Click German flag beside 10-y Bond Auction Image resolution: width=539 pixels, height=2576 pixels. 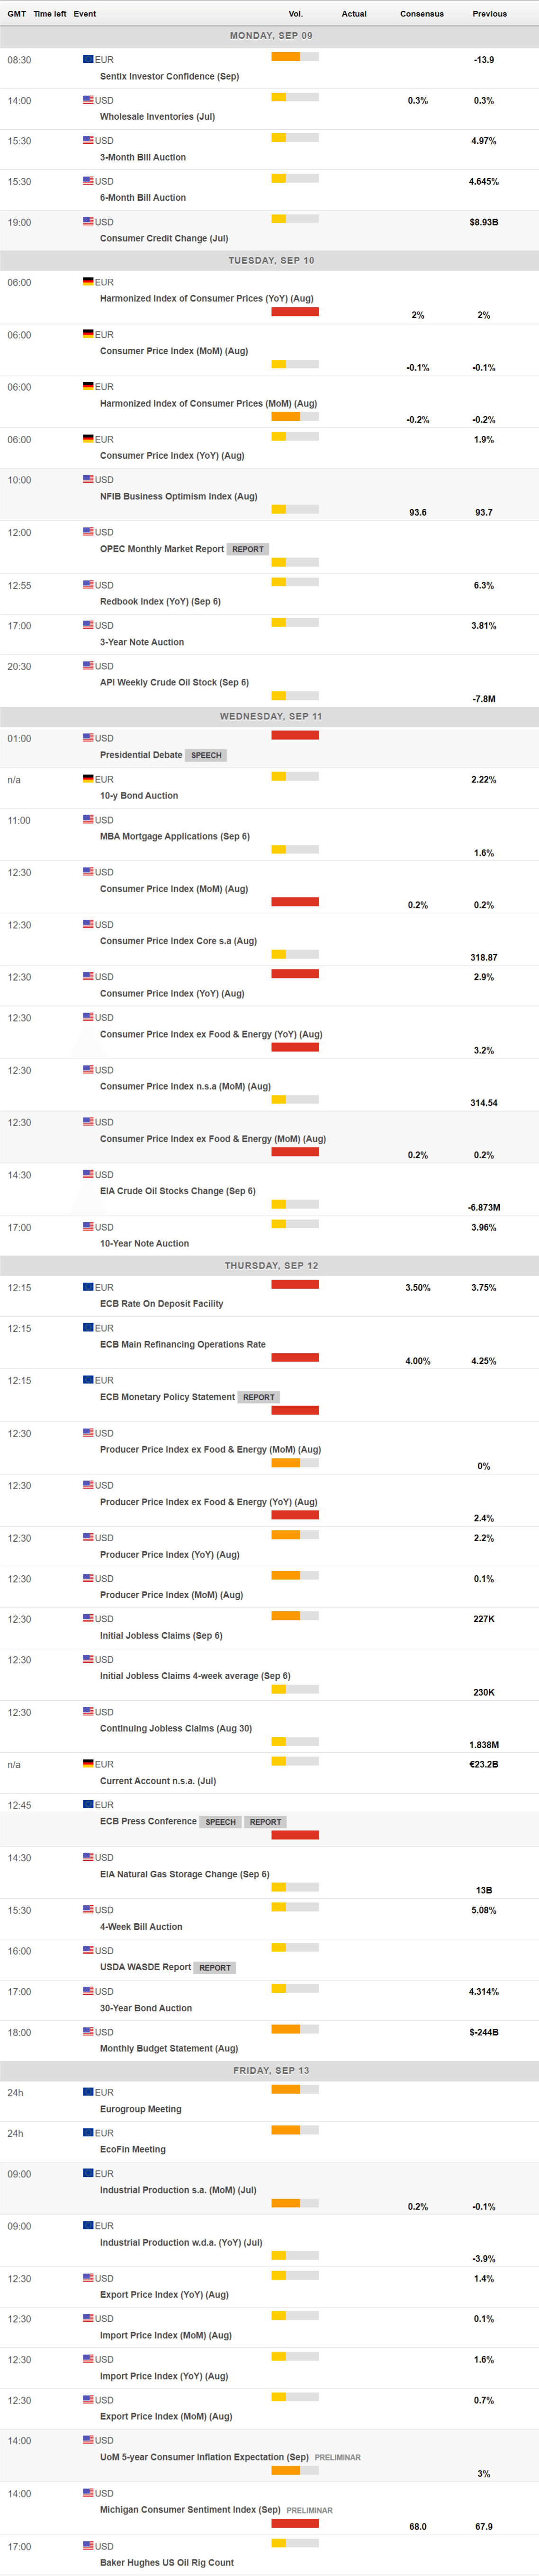point(88,779)
